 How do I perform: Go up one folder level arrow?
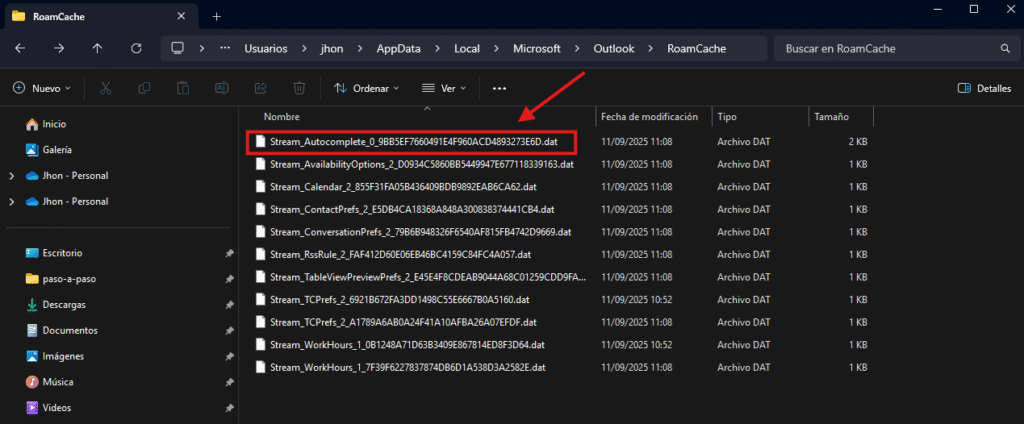[97, 48]
